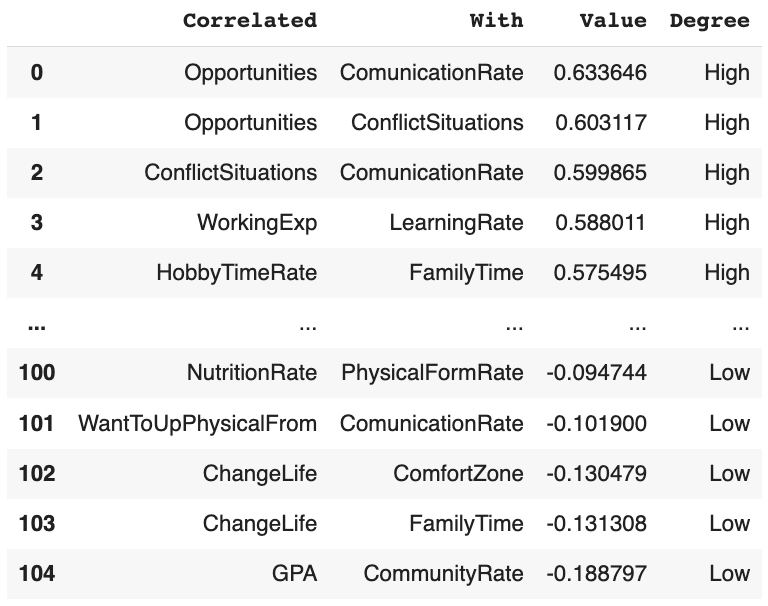The image size is (768, 606).
Task: Select the GPA cell
Action: [x=297, y=573]
